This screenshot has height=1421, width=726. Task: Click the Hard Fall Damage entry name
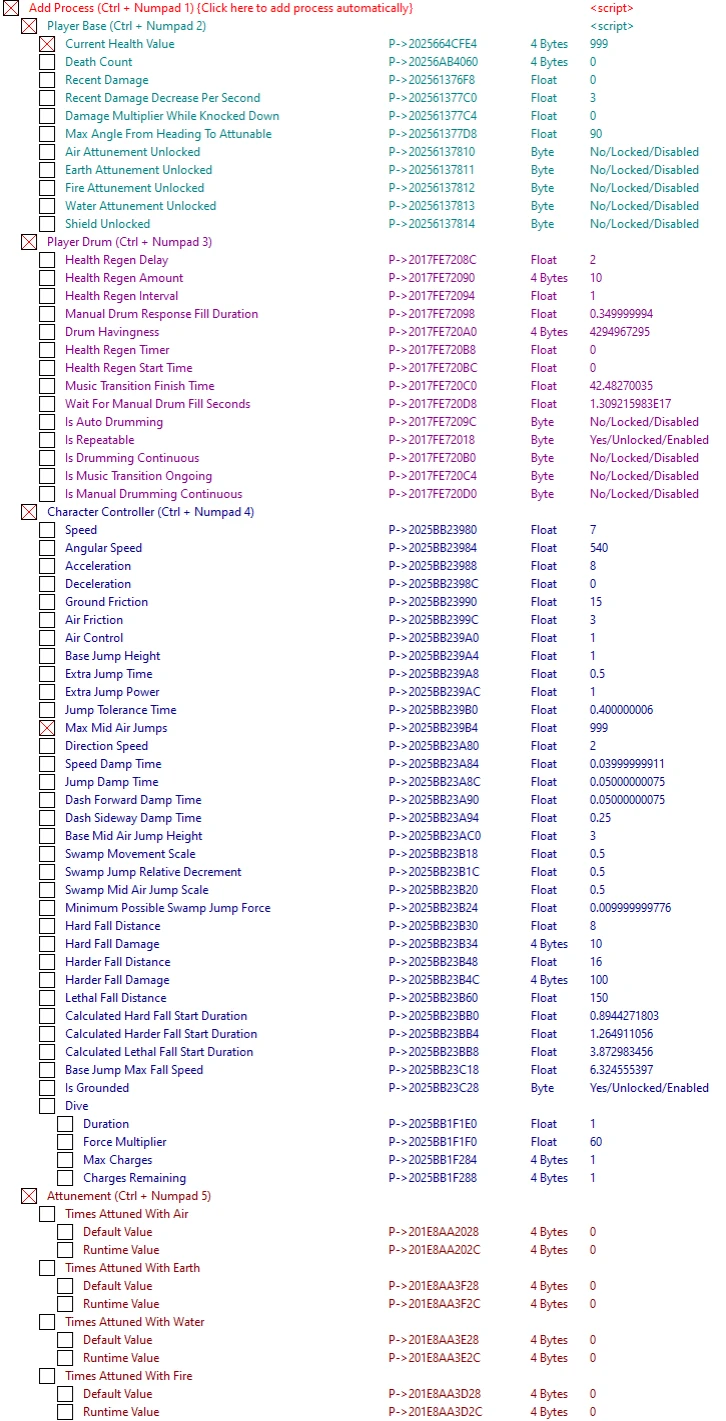click(112, 944)
